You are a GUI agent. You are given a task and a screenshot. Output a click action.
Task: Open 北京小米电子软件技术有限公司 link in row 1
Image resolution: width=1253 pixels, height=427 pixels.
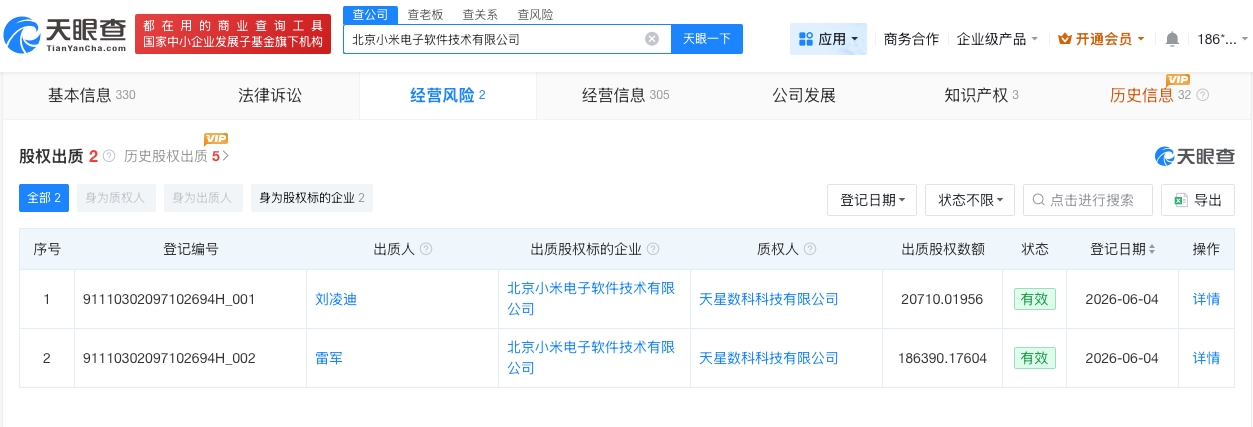pos(591,299)
